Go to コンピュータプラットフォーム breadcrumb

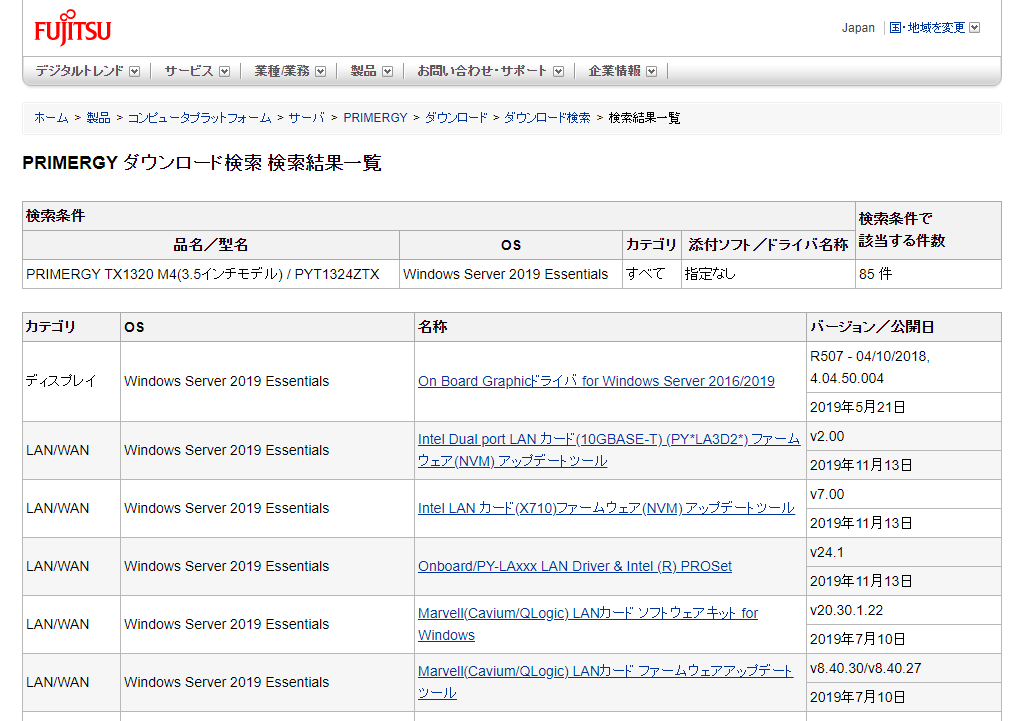(x=200, y=118)
